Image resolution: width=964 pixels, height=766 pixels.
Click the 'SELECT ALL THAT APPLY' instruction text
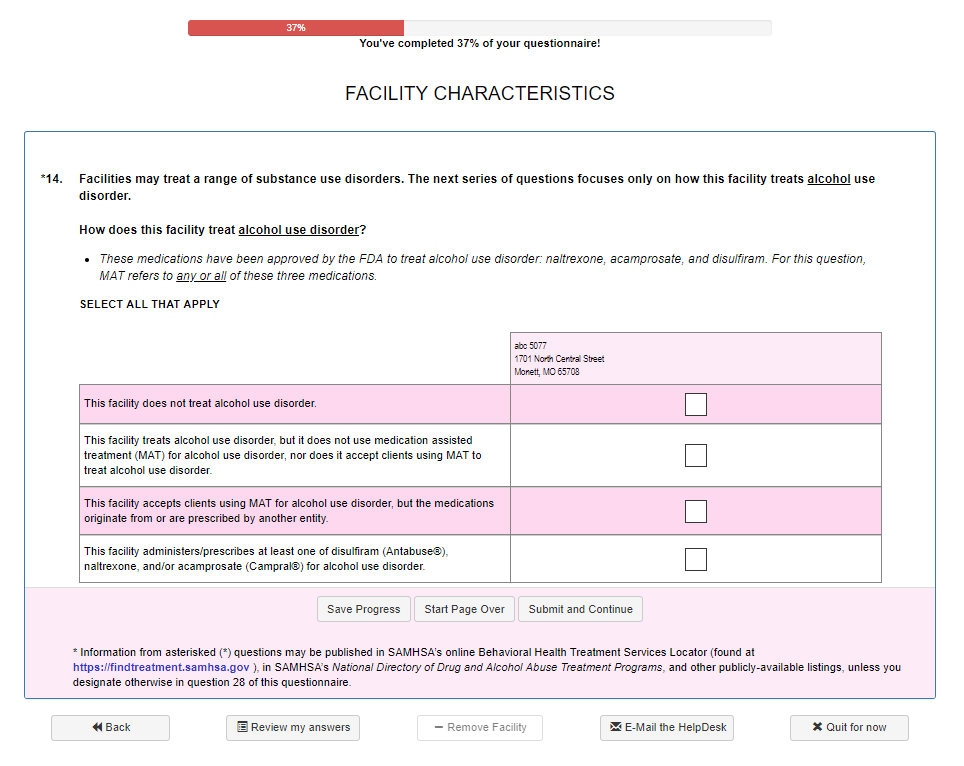click(150, 304)
